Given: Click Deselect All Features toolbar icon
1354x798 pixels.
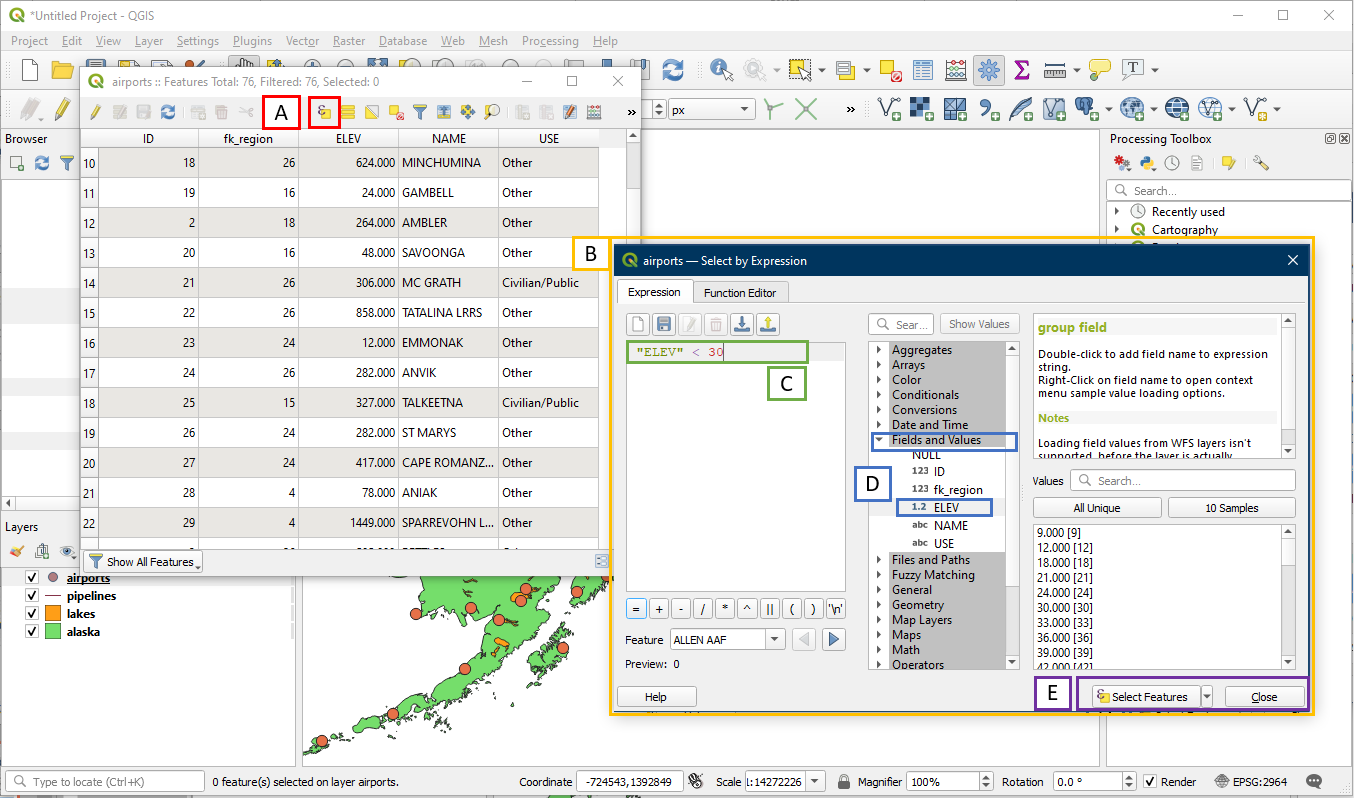Looking at the screenshot, I should [889, 70].
